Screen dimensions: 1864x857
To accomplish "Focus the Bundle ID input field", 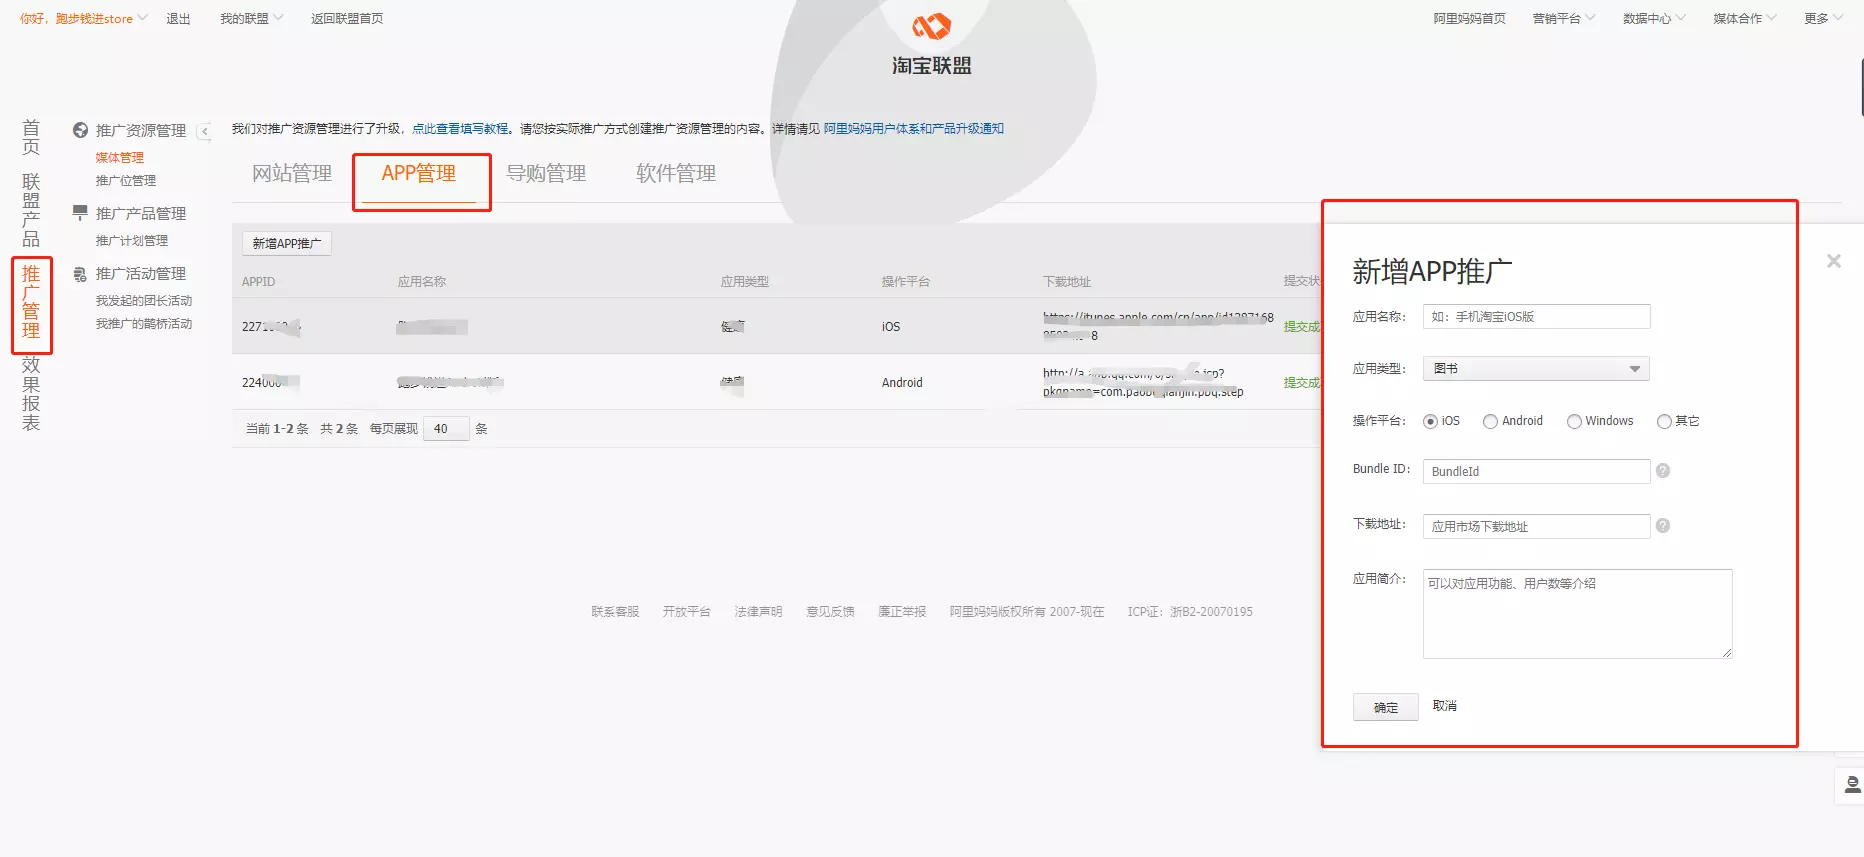I will [1536, 471].
